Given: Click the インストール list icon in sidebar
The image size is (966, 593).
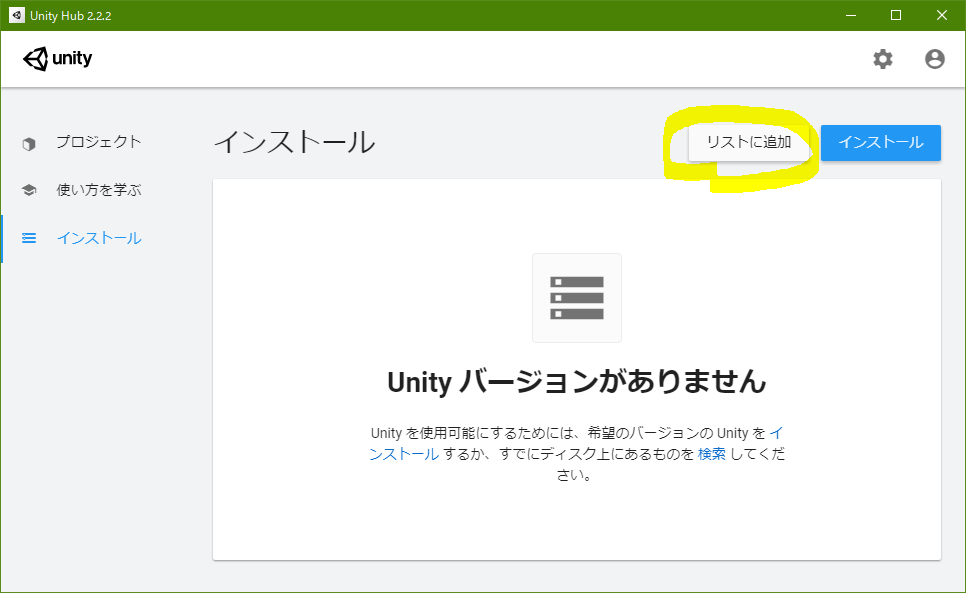Looking at the screenshot, I should tap(29, 238).
